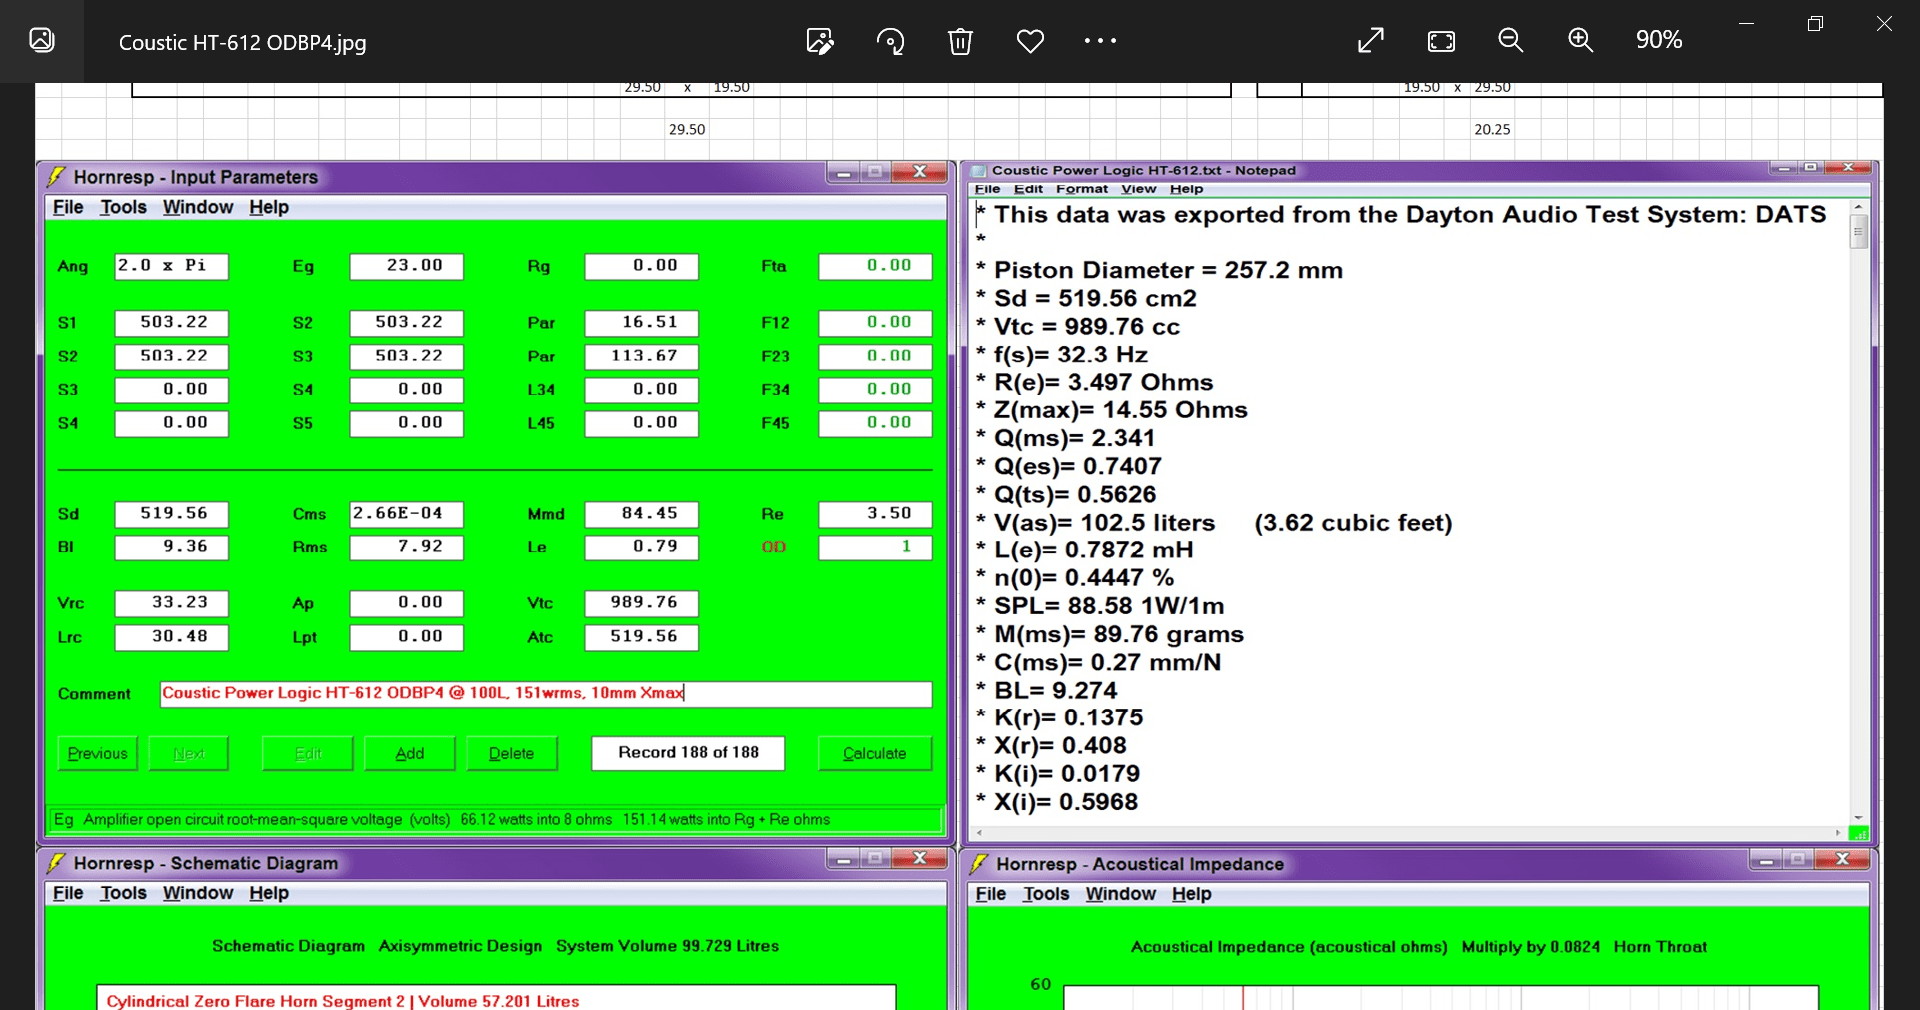This screenshot has width=1920, height=1010.
Task: Click the Sd field showing 519.56
Action: [x=172, y=514]
